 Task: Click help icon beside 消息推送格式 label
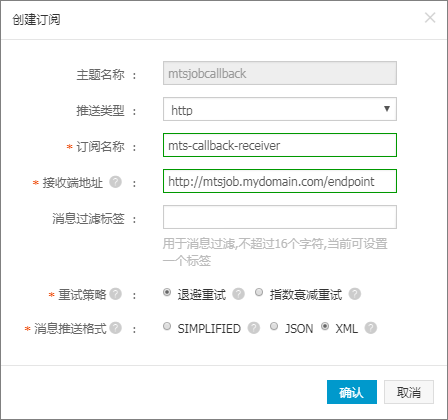click(115, 328)
